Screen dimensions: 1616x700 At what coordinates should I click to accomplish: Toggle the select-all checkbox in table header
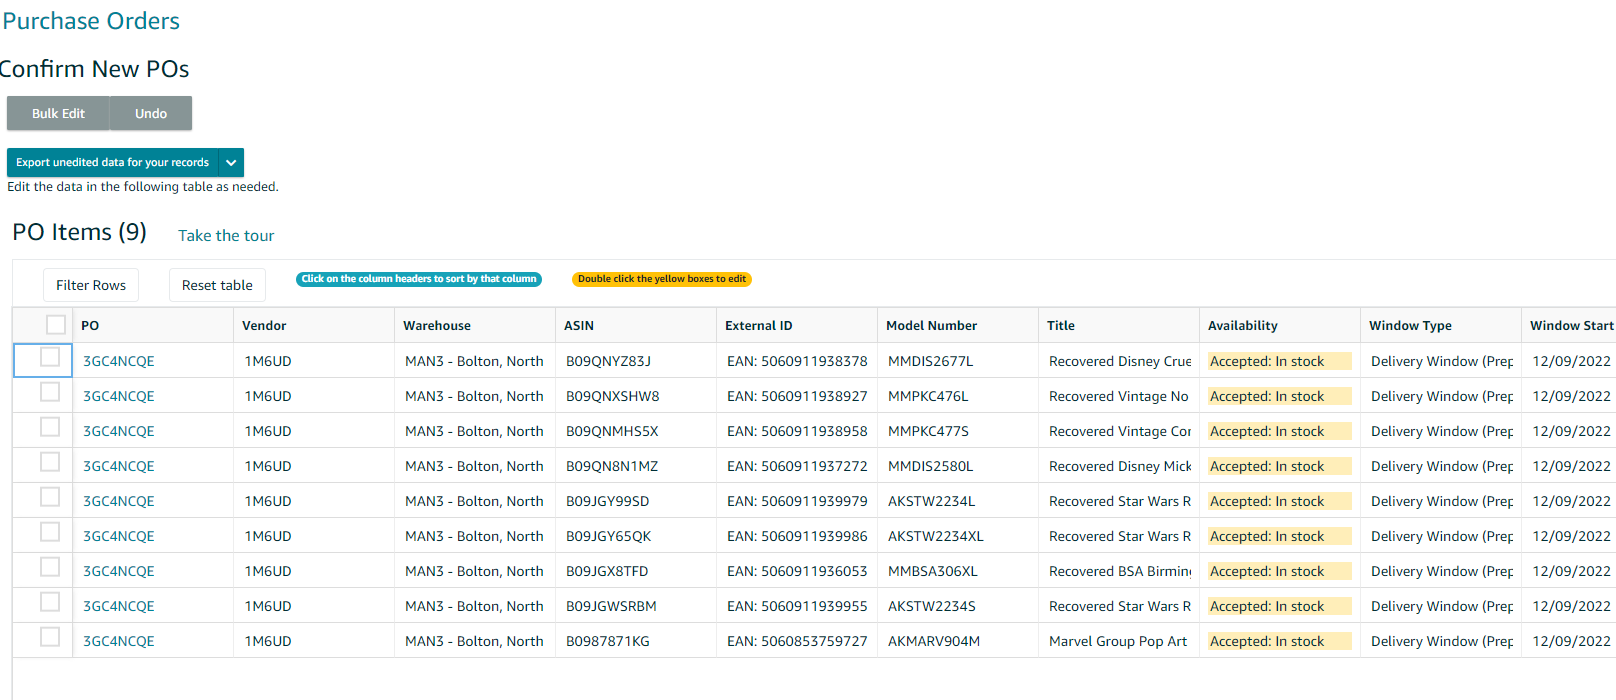pos(56,325)
